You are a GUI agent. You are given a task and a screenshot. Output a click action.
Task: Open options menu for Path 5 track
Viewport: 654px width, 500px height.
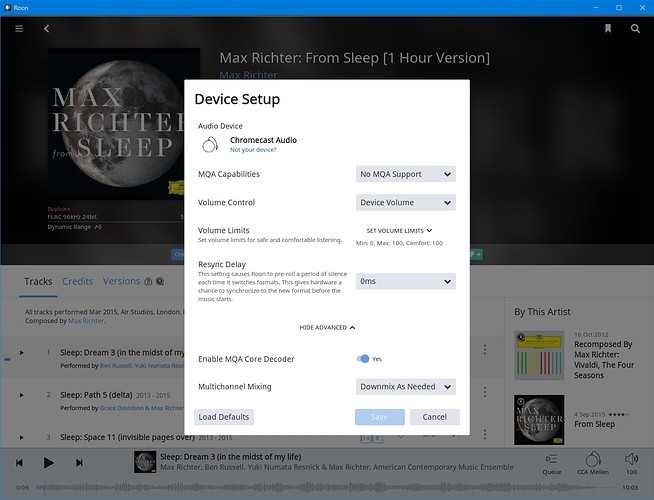[485, 392]
